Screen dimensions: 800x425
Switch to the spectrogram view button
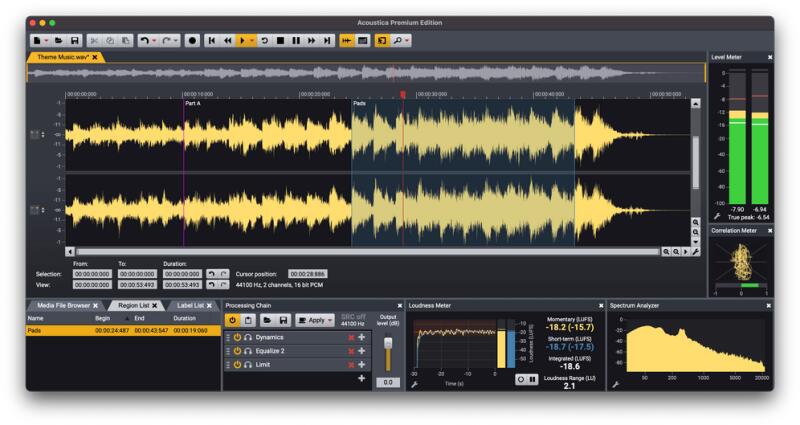[363, 40]
